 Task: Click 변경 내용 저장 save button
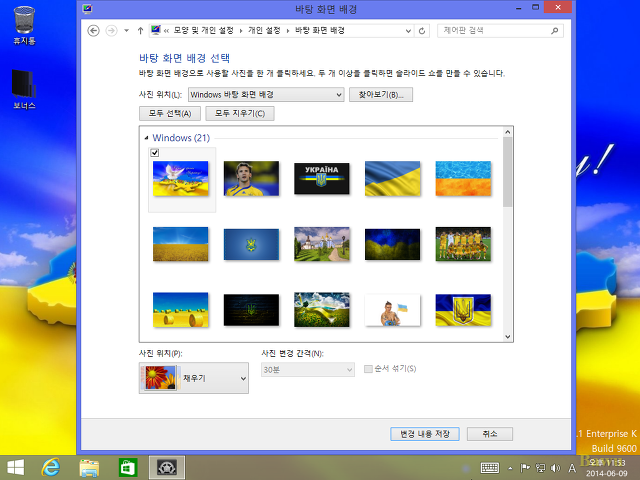pos(425,434)
